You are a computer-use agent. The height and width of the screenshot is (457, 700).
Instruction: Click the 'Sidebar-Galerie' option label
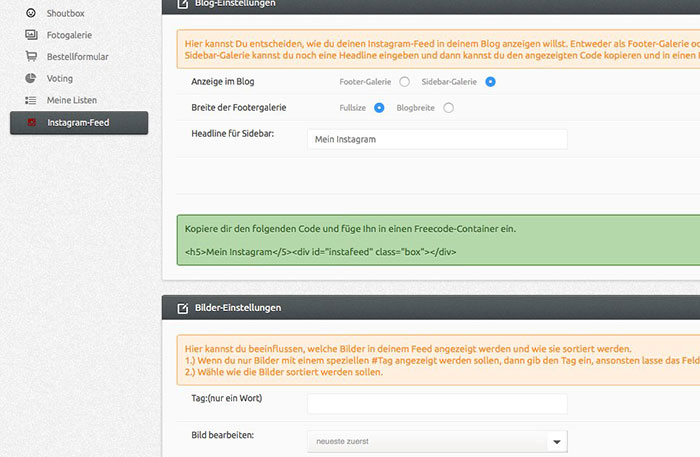coord(449,82)
